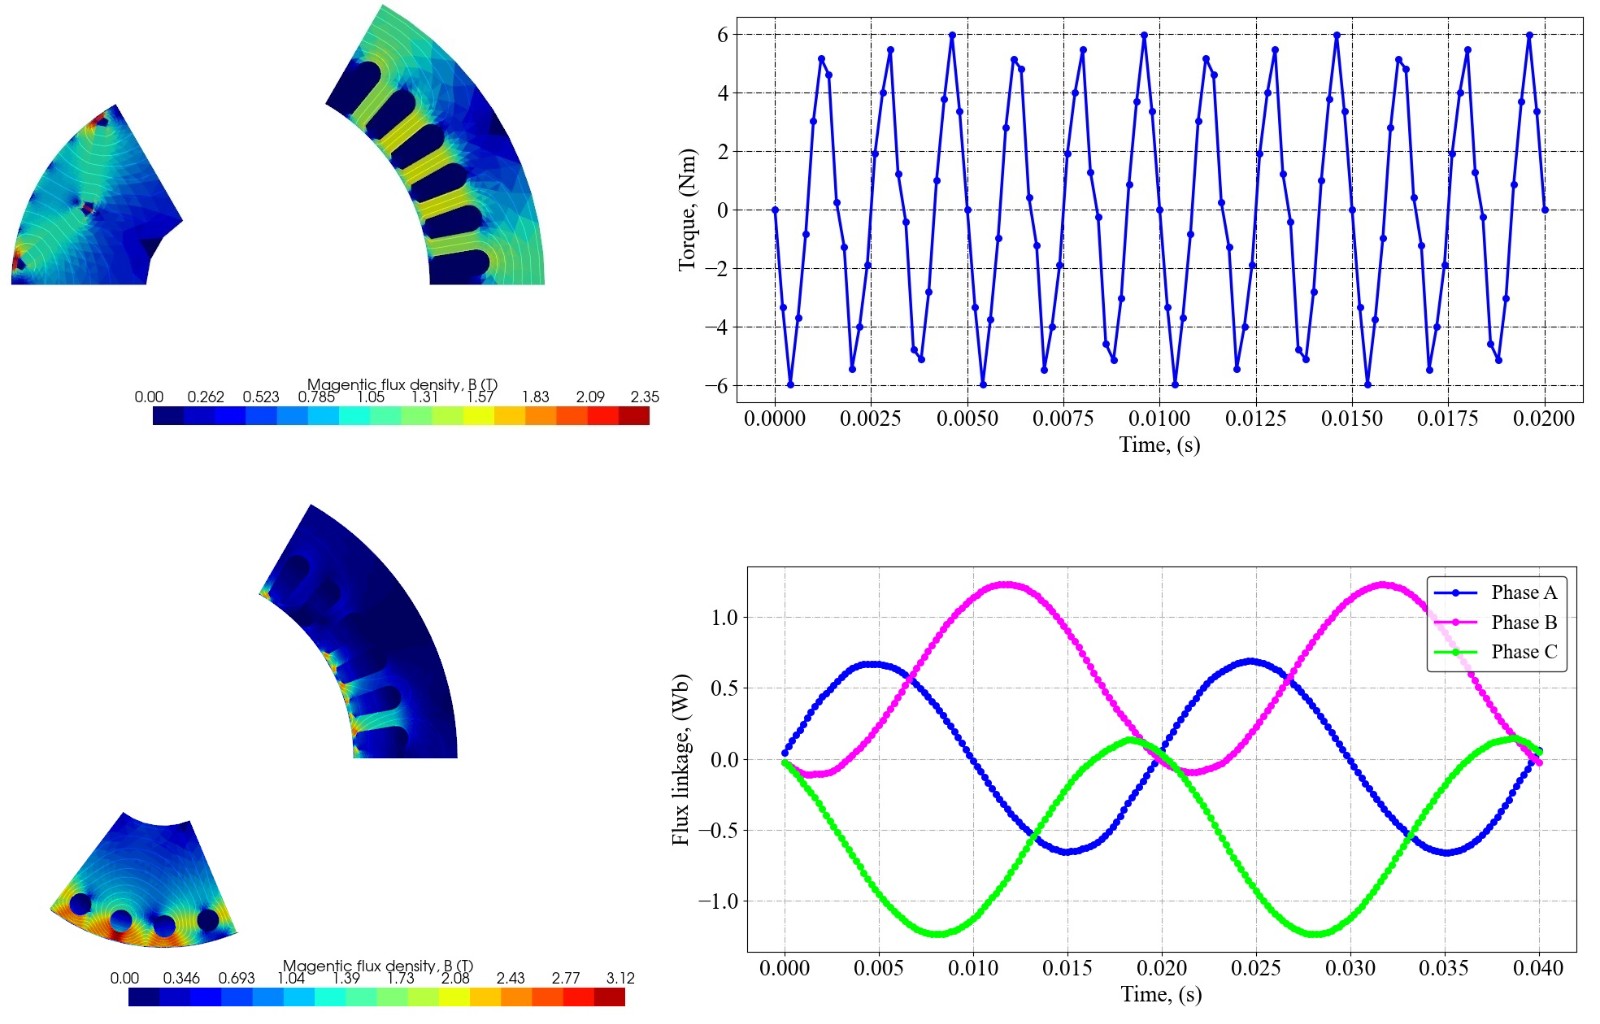Viewport: 1600px width, 1024px height.
Task: Select the Flux linkage, (Wb) axis label
Action: click(x=681, y=759)
